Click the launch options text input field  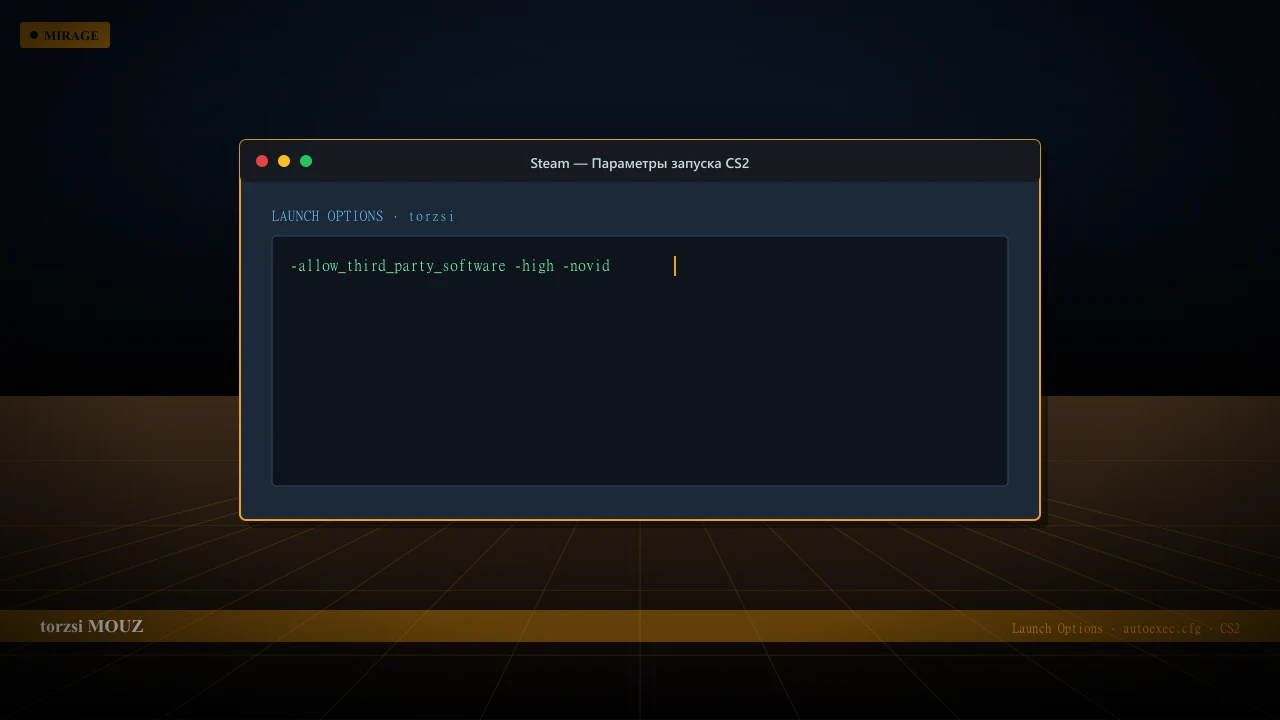(x=640, y=361)
